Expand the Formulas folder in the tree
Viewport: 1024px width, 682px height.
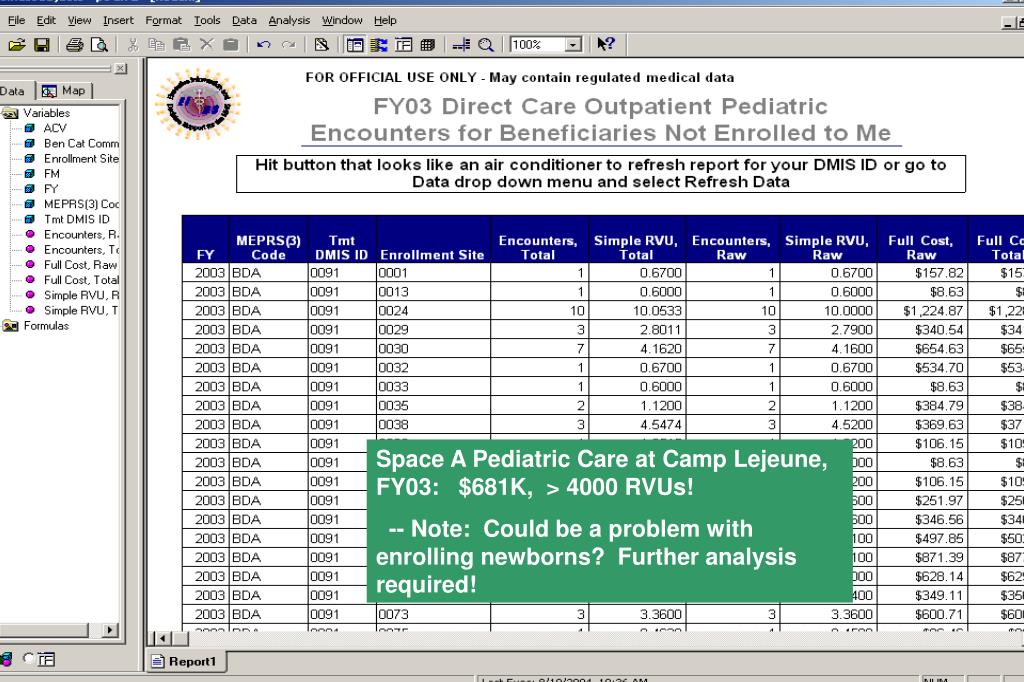coord(10,325)
